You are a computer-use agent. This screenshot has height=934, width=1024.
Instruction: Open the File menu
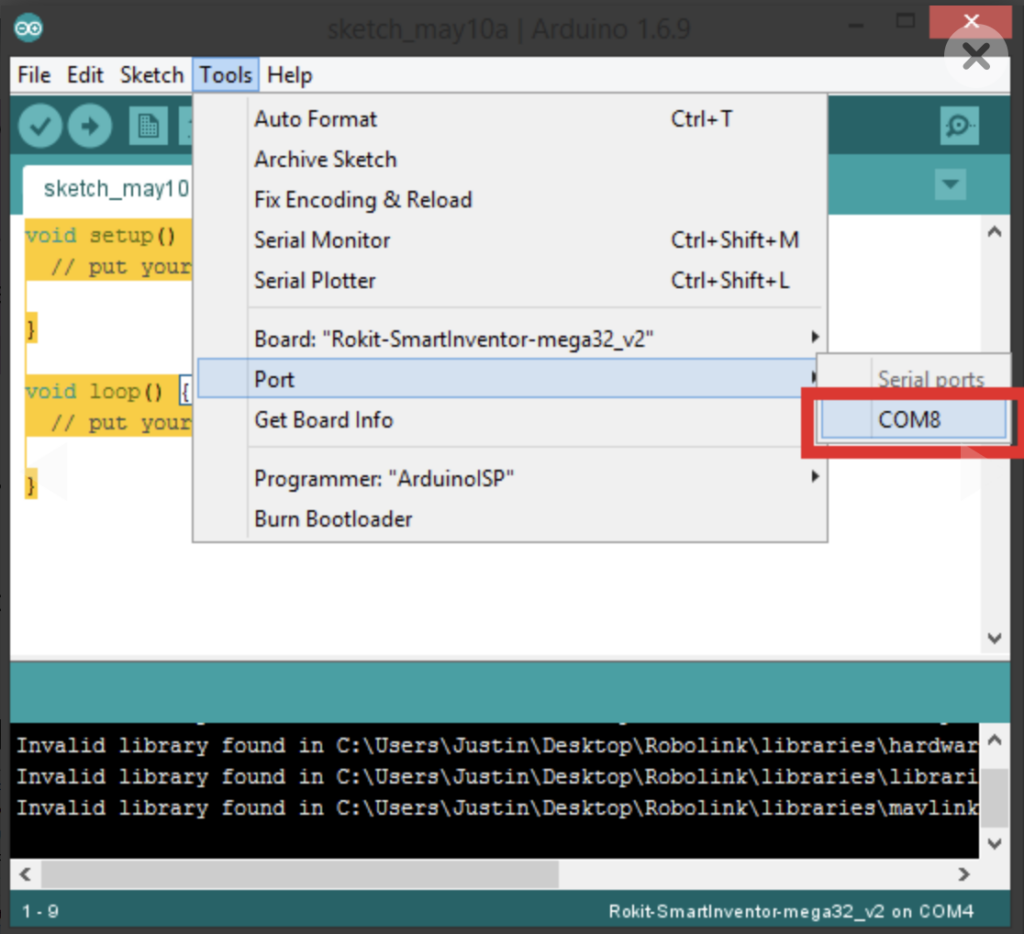click(x=34, y=75)
